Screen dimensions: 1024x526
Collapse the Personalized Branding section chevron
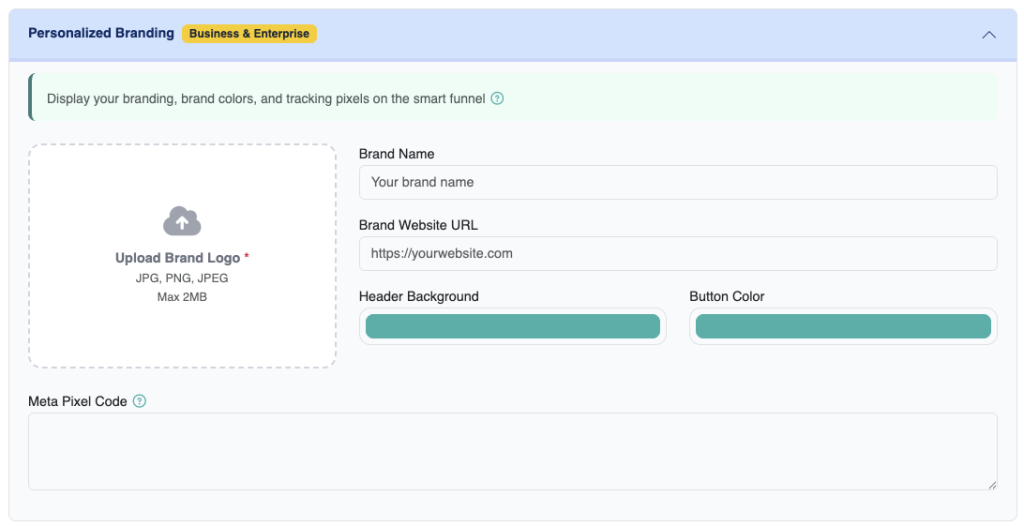(988, 34)
